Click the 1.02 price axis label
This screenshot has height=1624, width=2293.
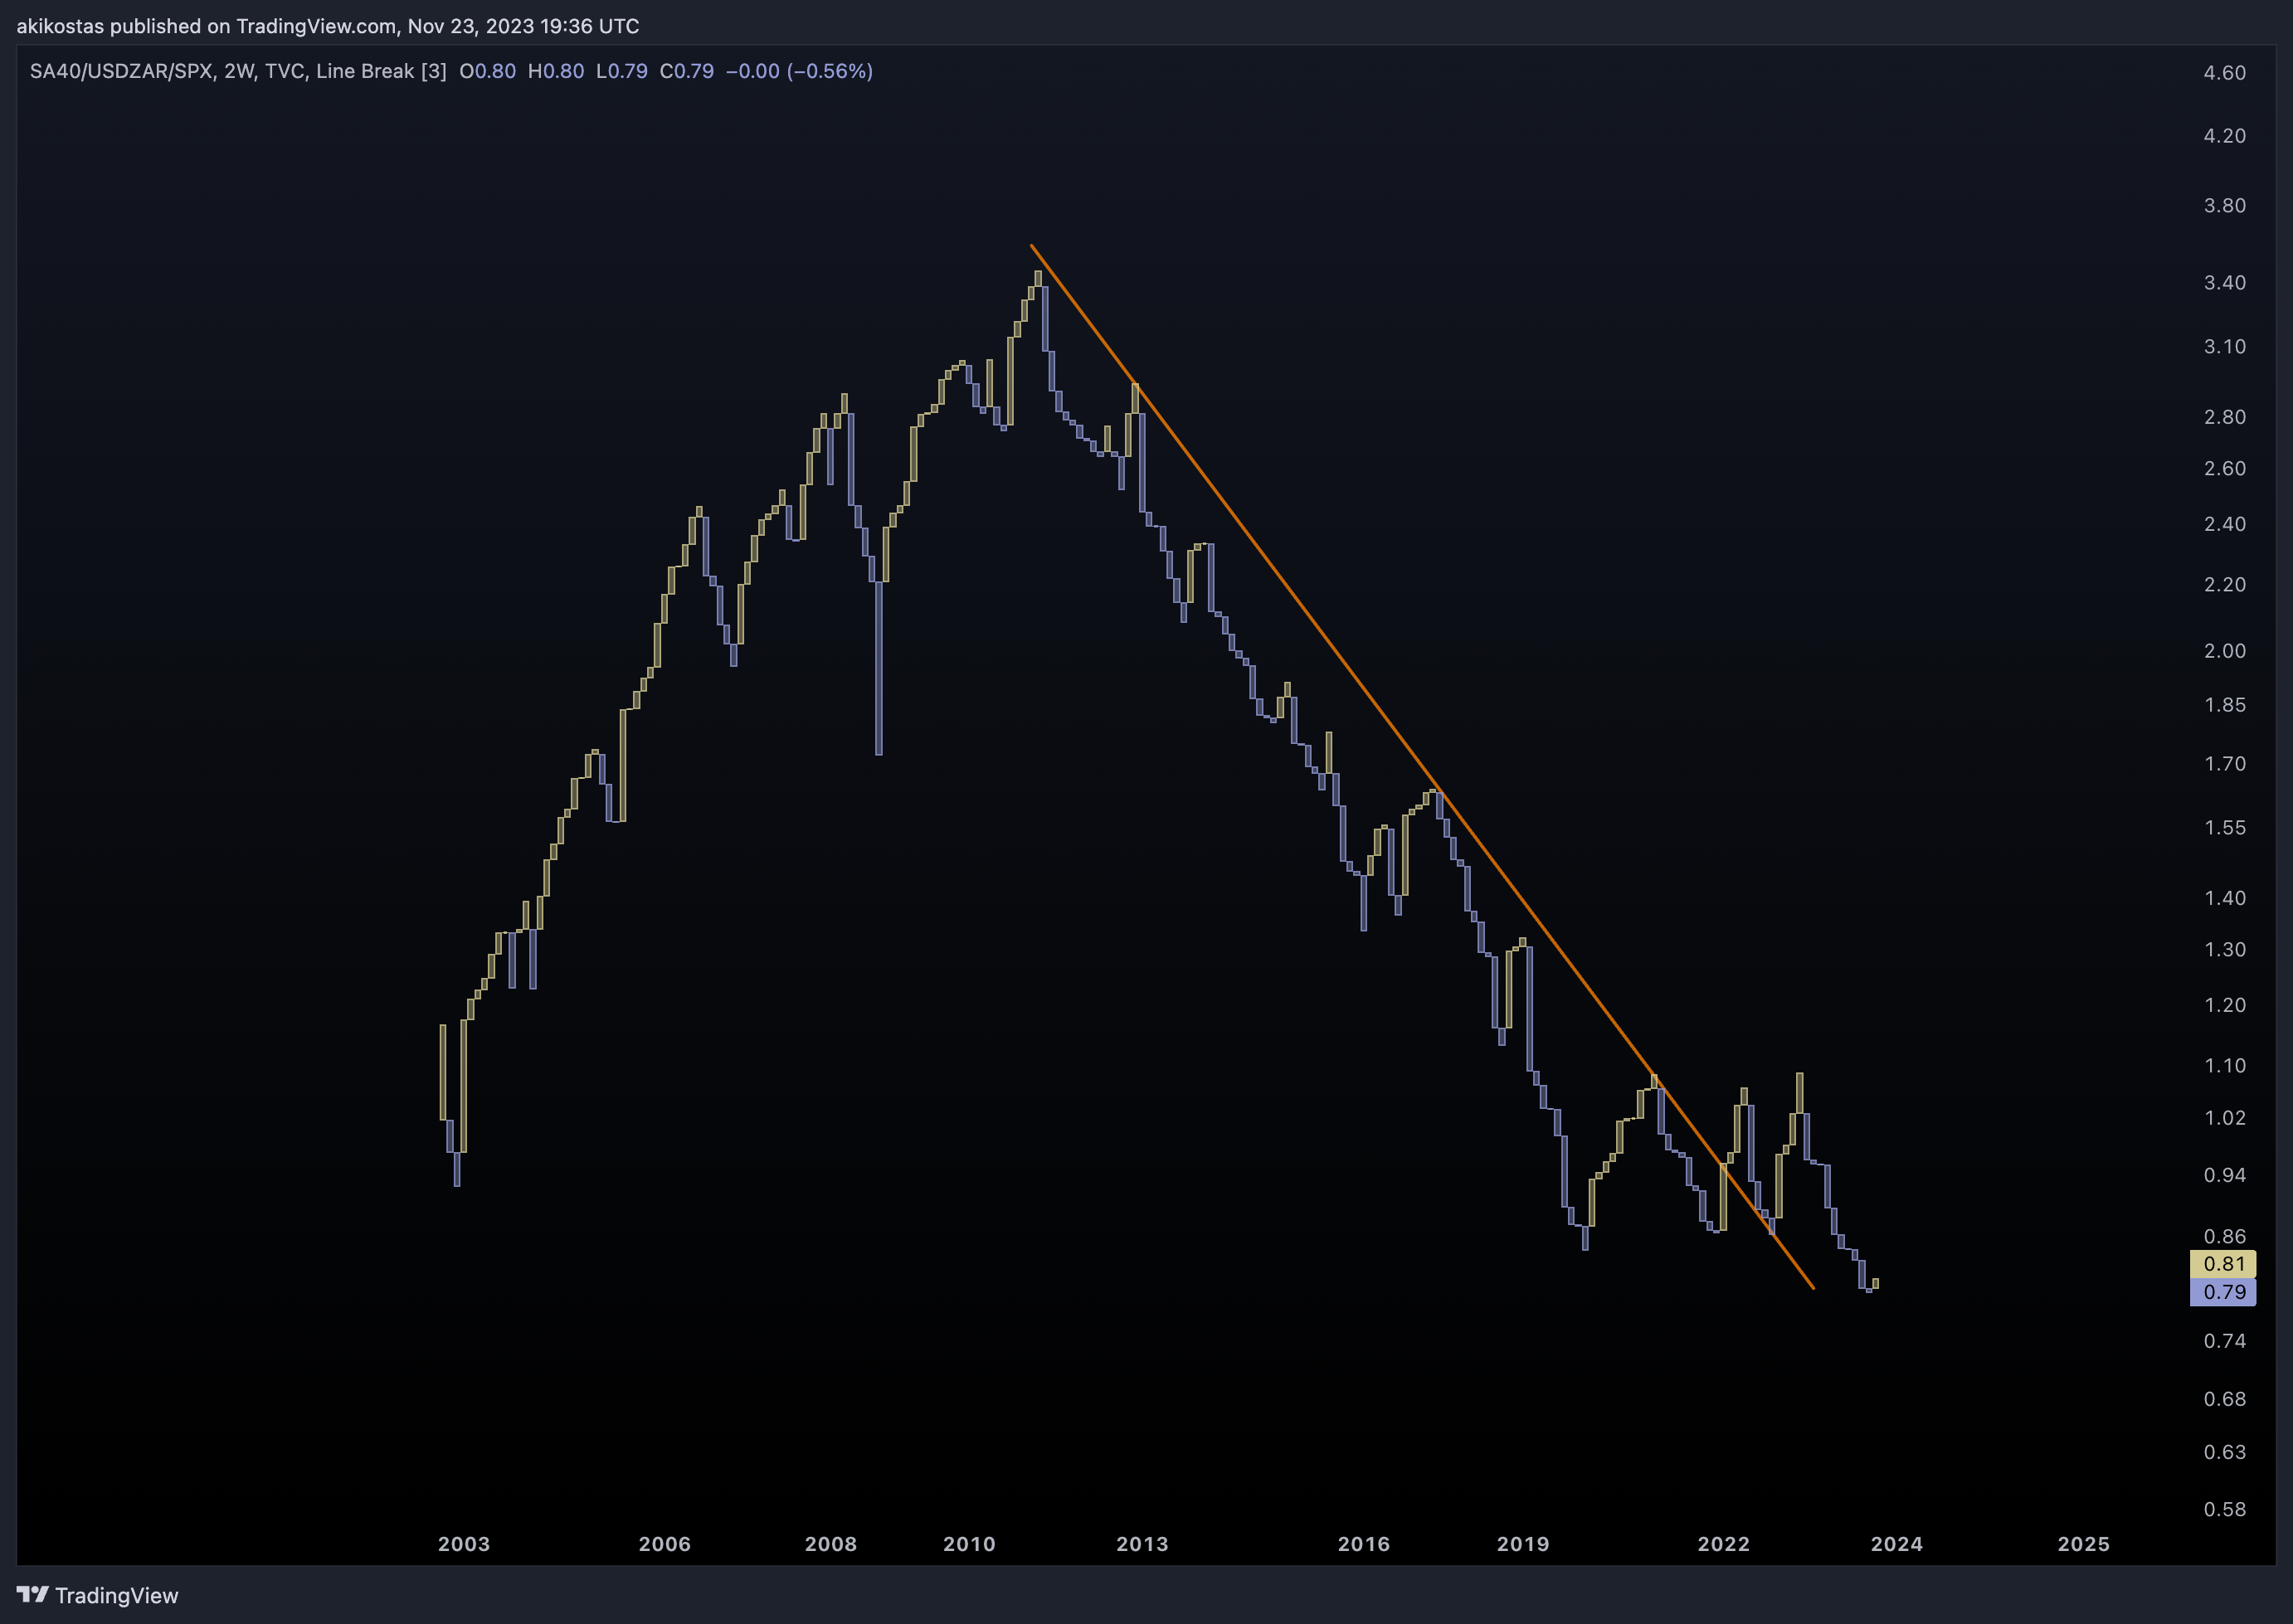click(2225, 1118)
